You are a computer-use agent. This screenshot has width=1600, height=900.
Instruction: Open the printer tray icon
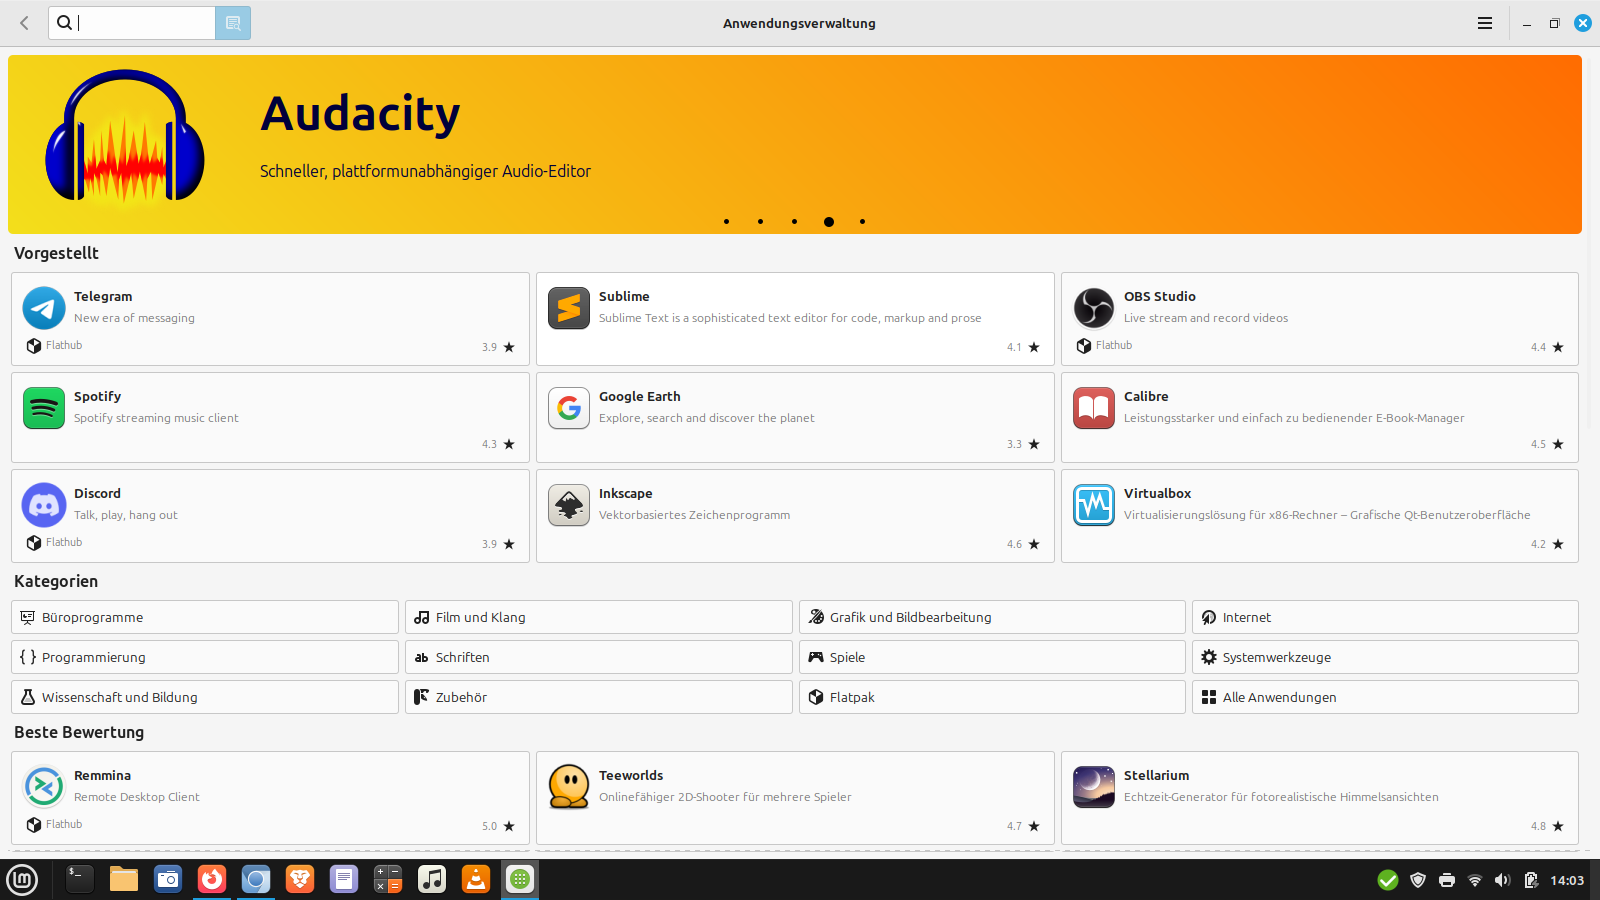click(1446, 880)
